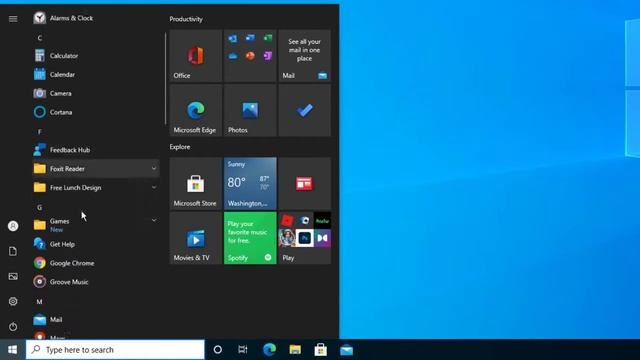Expand the Games folder
This screenshot has height=360, width=640.
(x=96, y=224)
